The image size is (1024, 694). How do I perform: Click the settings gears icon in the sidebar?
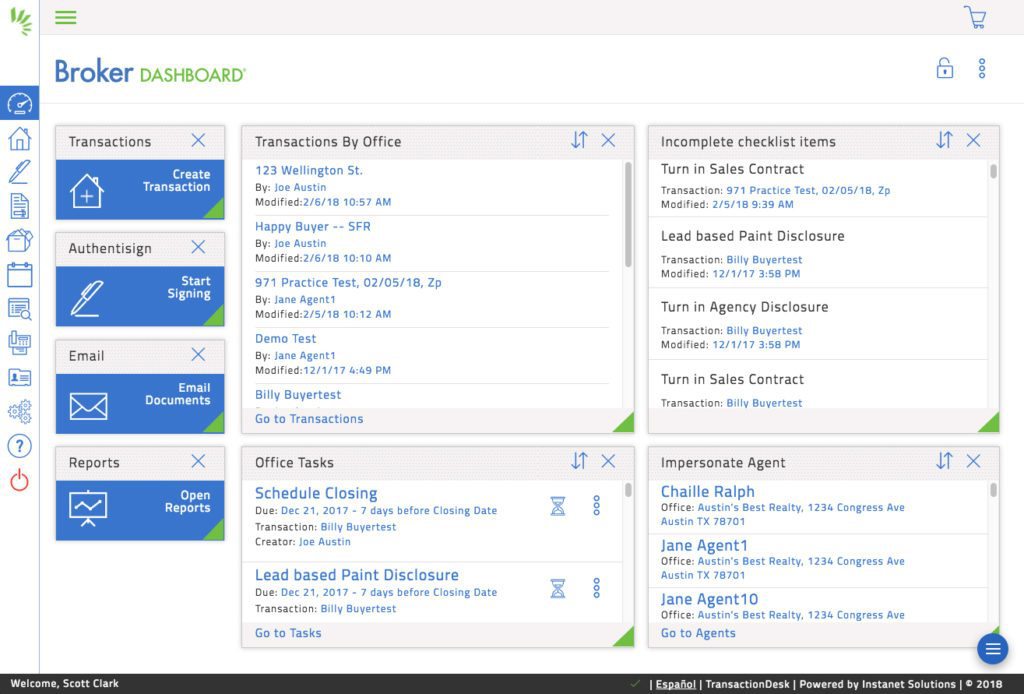pos(20,411)
